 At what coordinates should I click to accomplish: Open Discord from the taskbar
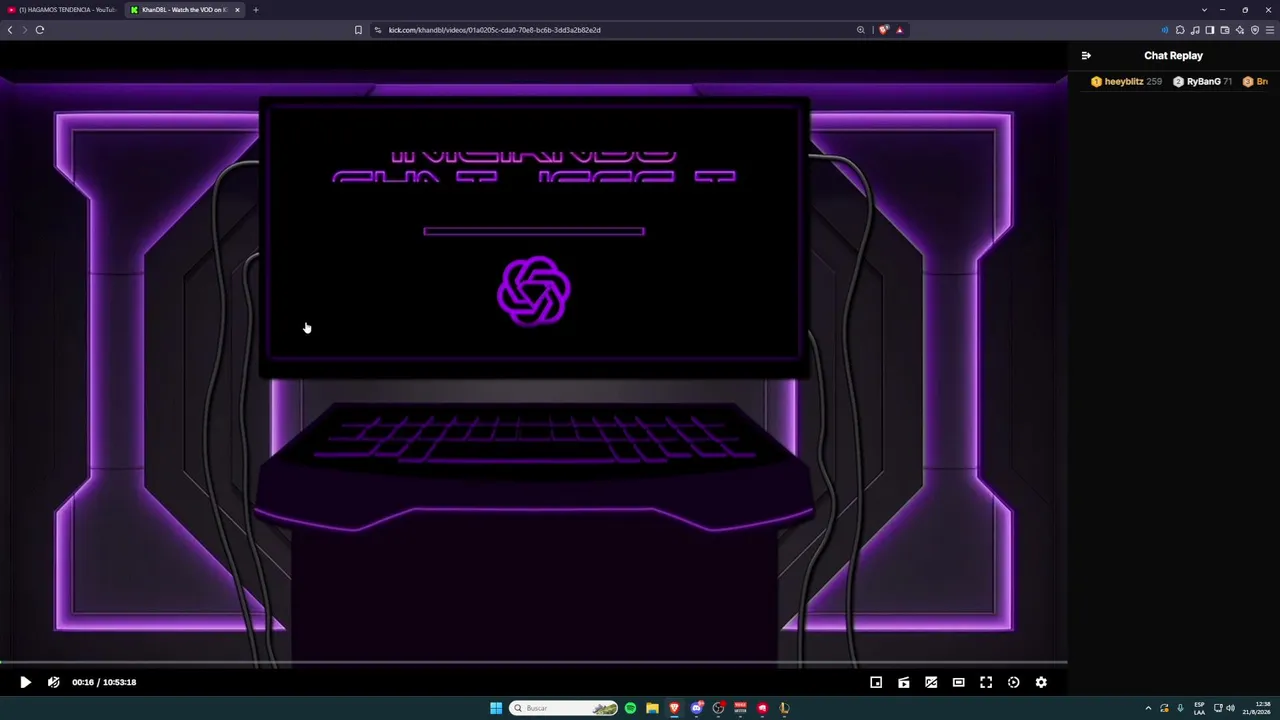(x=696, y=708)
